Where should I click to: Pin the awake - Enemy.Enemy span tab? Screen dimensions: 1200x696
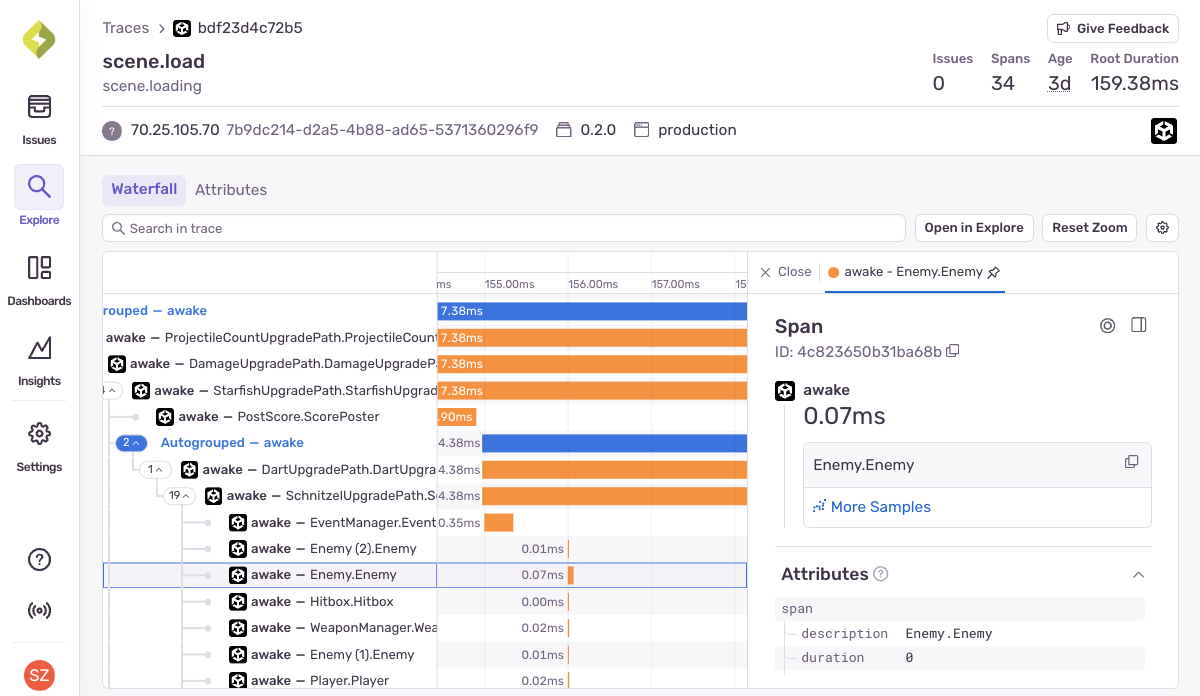[993, 272]
